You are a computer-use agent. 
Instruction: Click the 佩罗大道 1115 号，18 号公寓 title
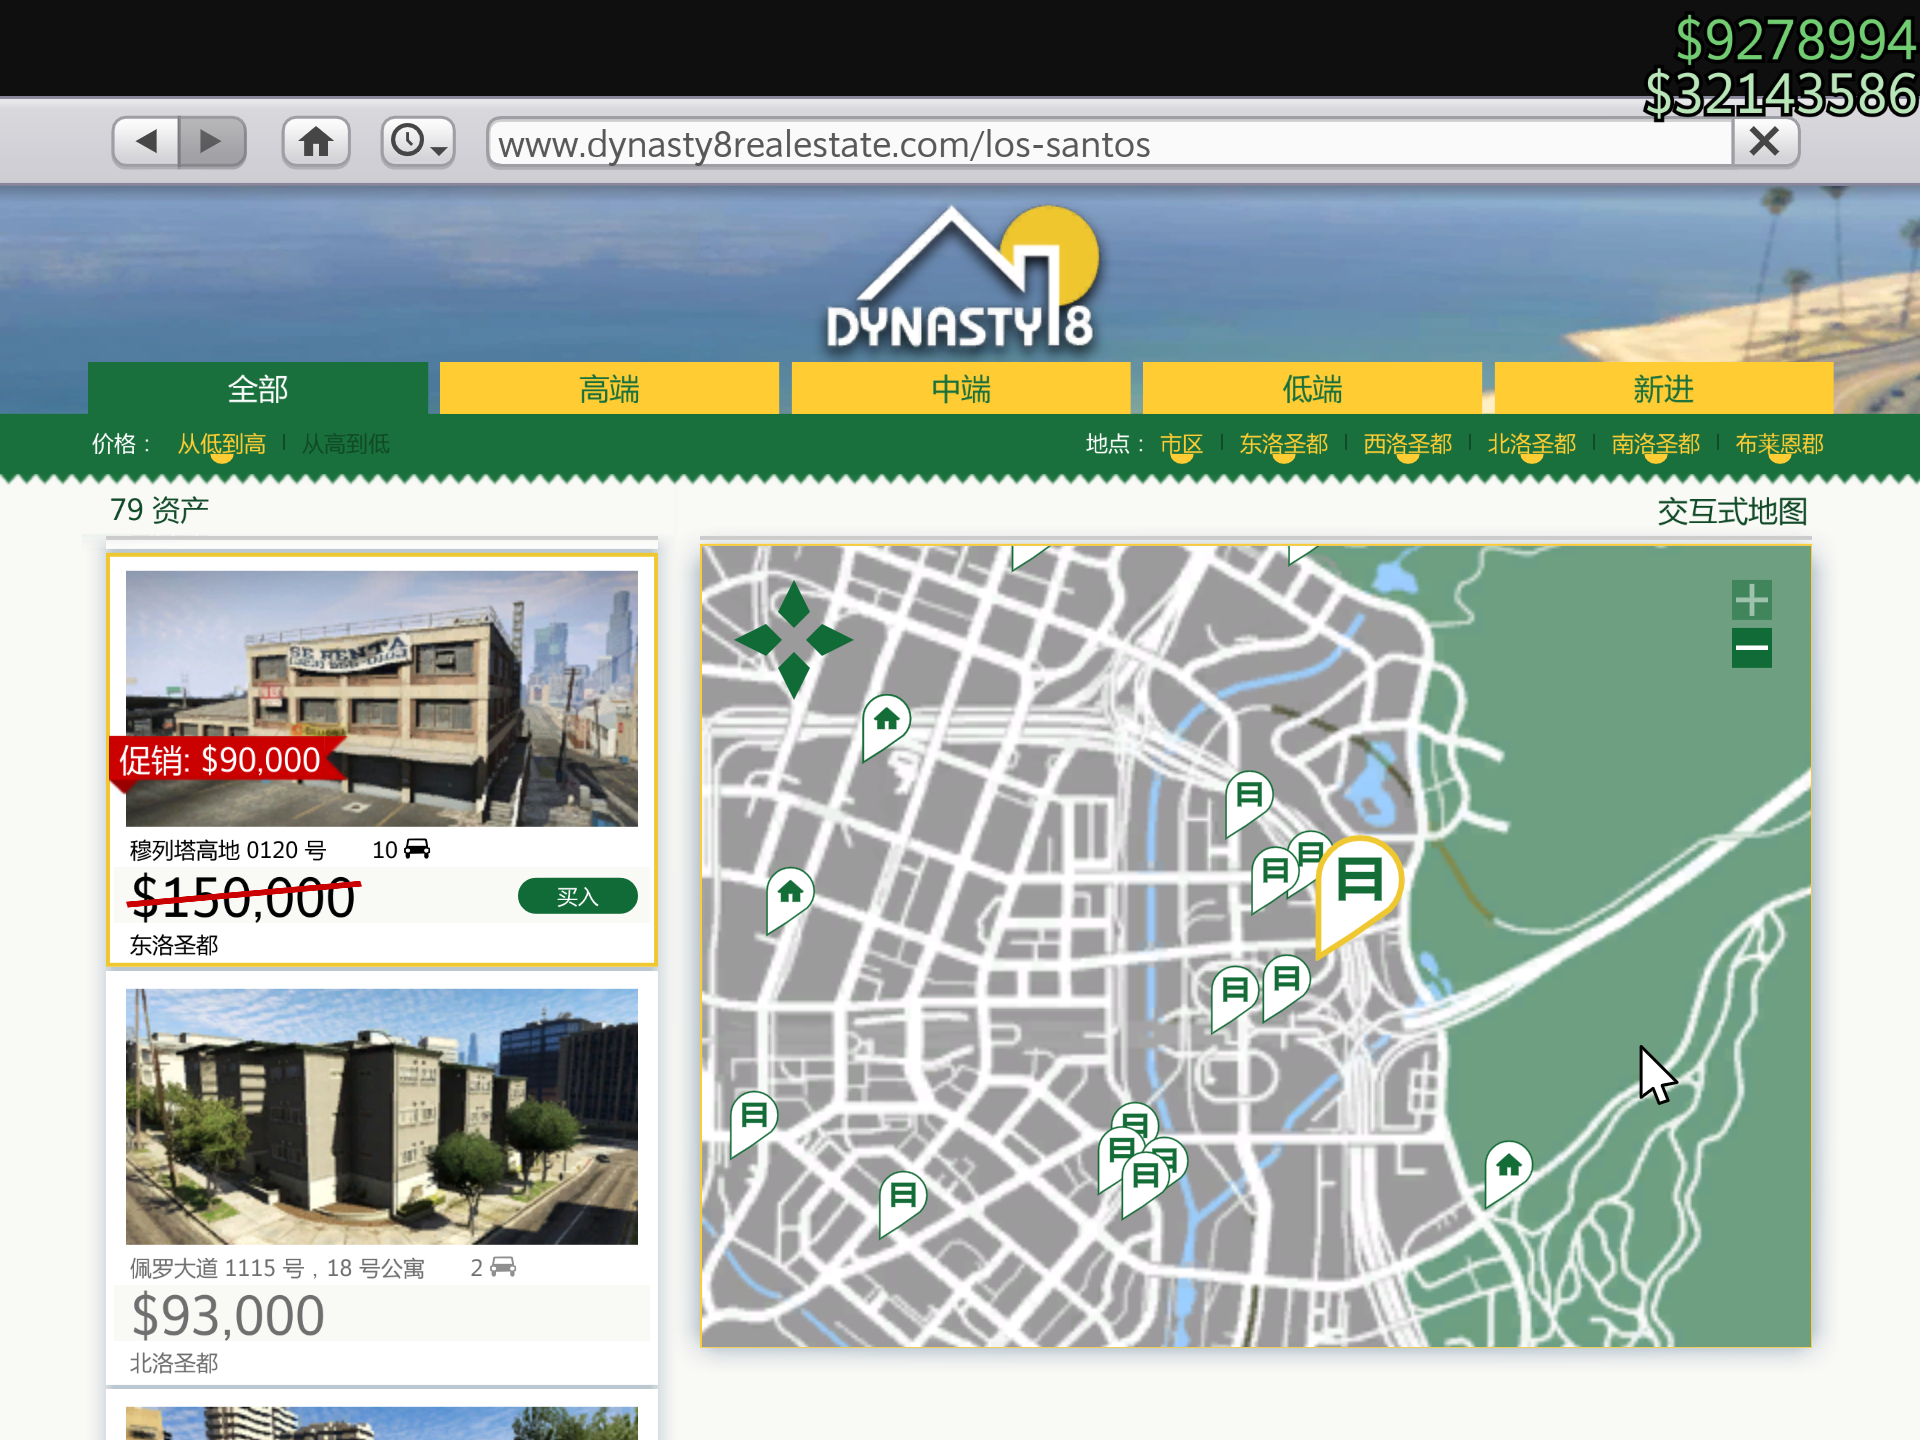(277, 1268)
